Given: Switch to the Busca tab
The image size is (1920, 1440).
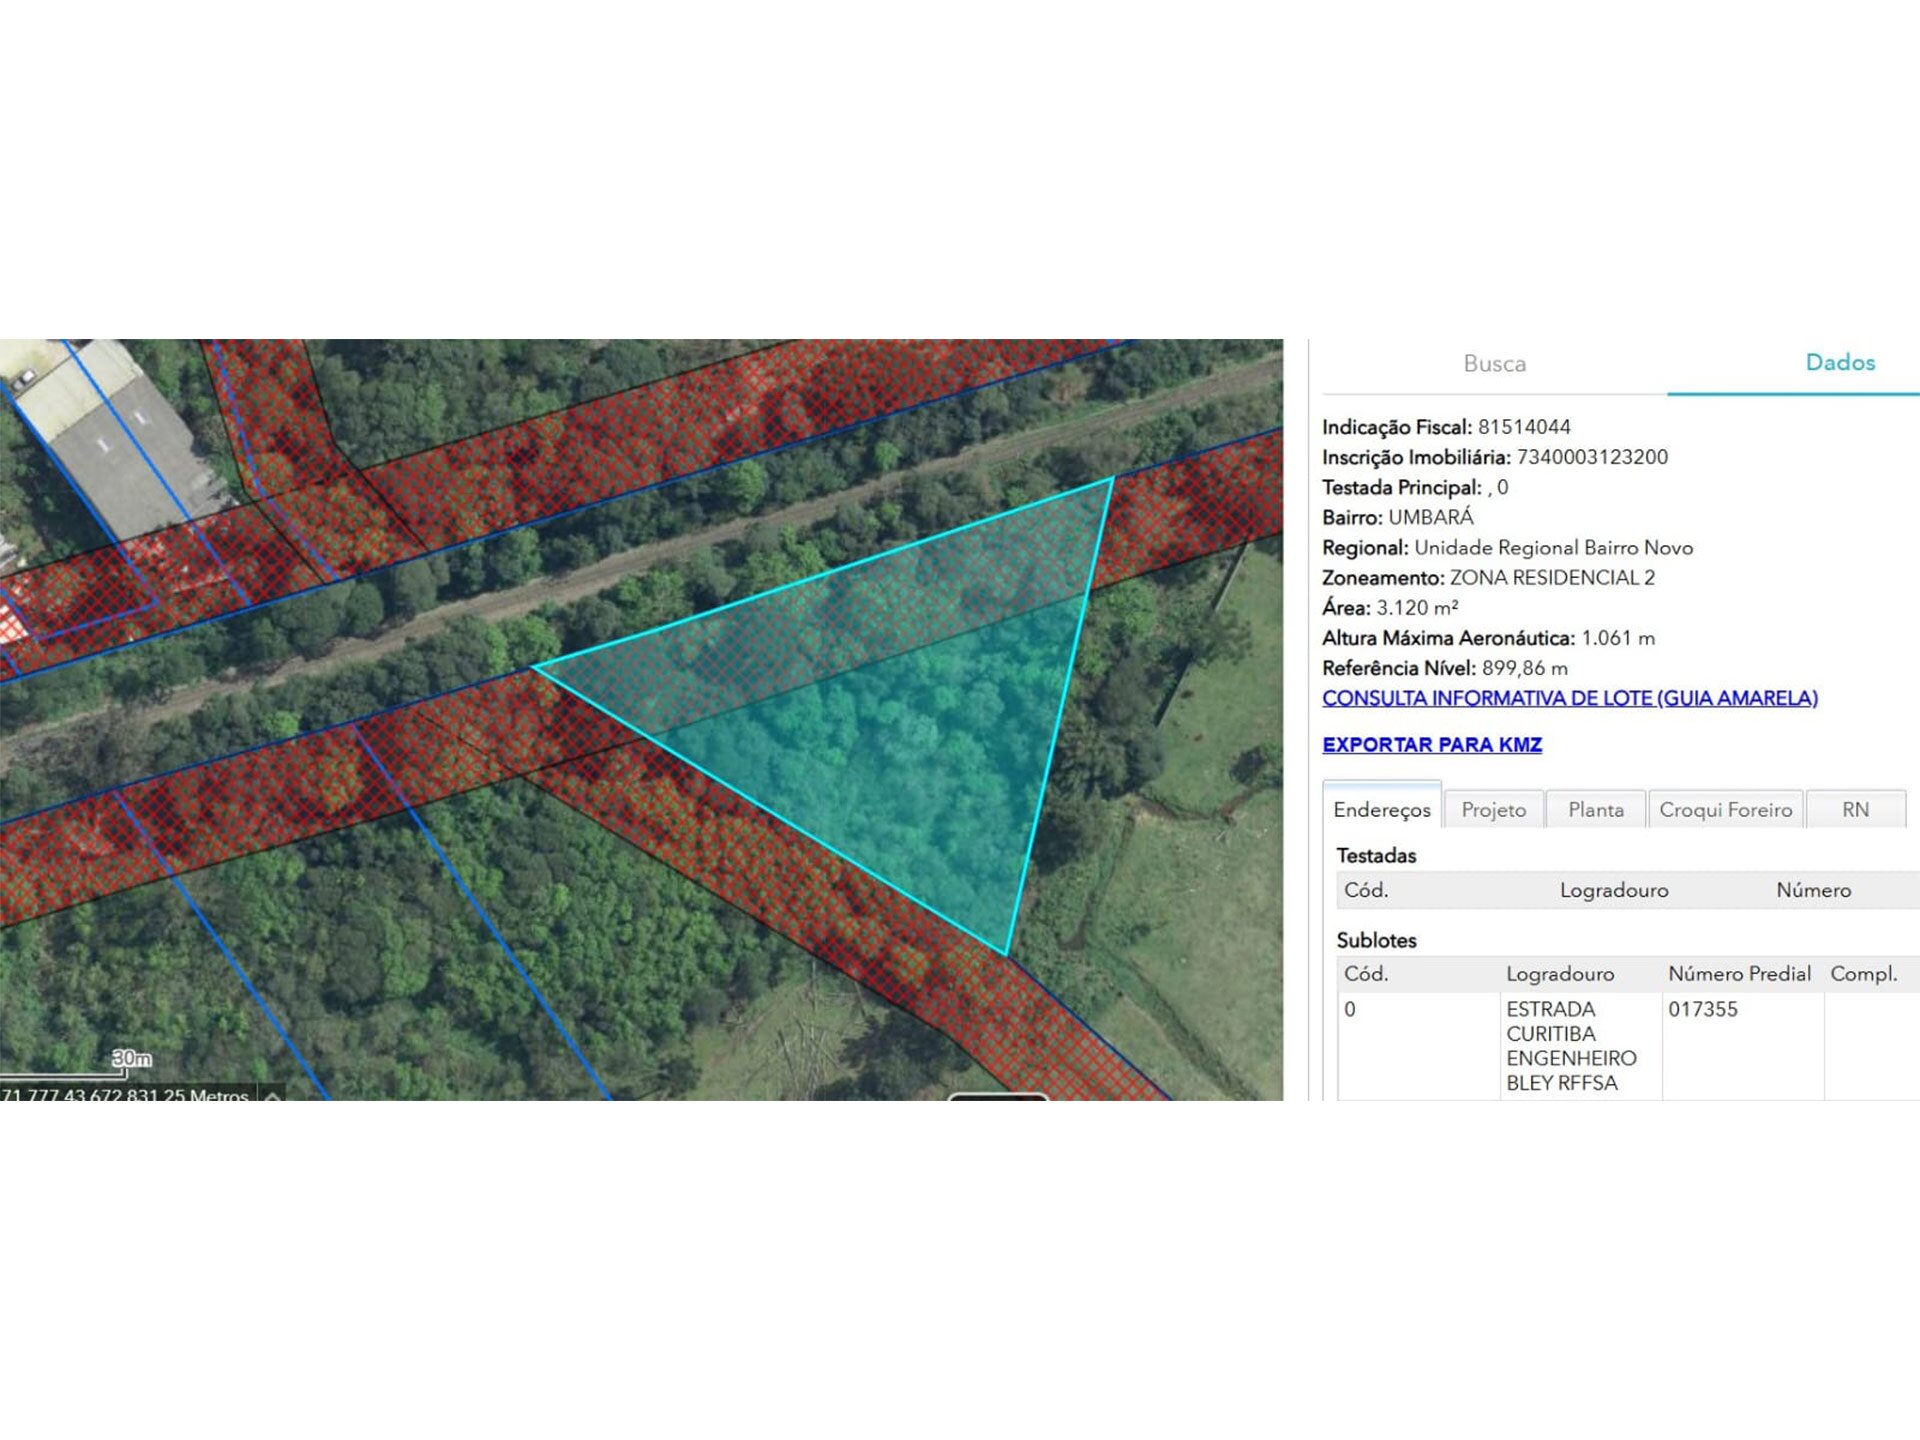Looking at the screenshot, I should [x=1494, y=363].
